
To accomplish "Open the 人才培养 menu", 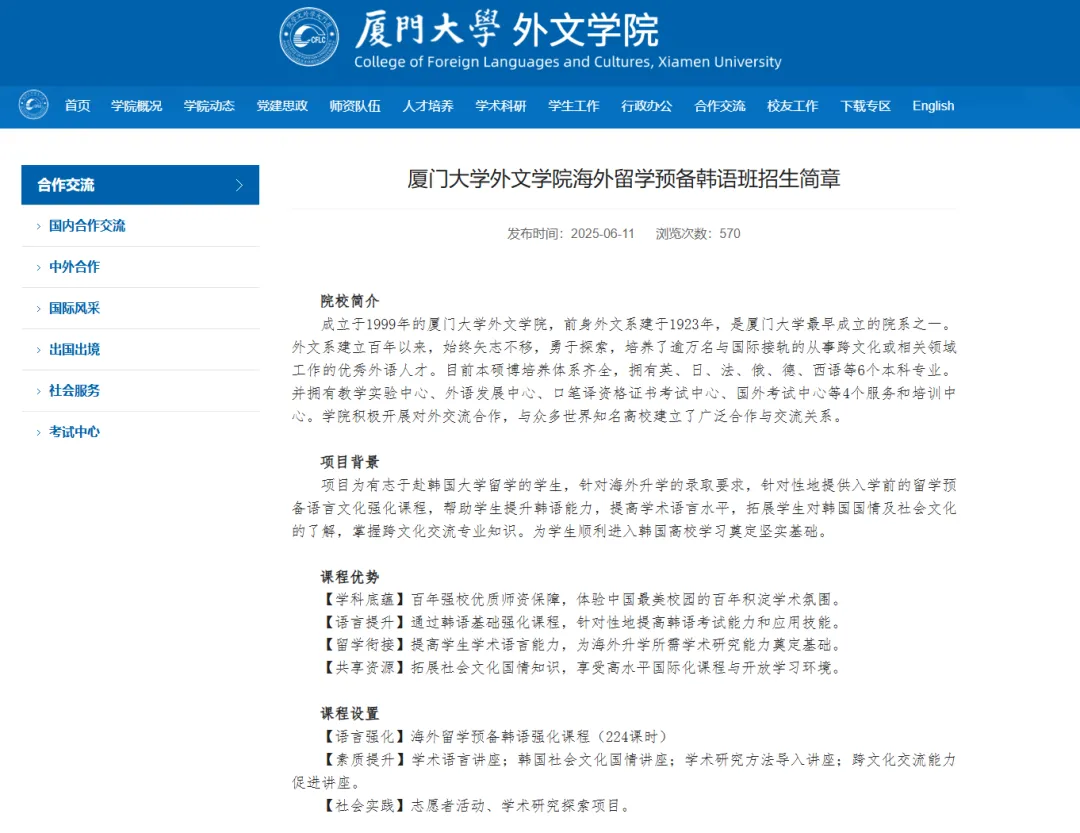I will (428, 106).
